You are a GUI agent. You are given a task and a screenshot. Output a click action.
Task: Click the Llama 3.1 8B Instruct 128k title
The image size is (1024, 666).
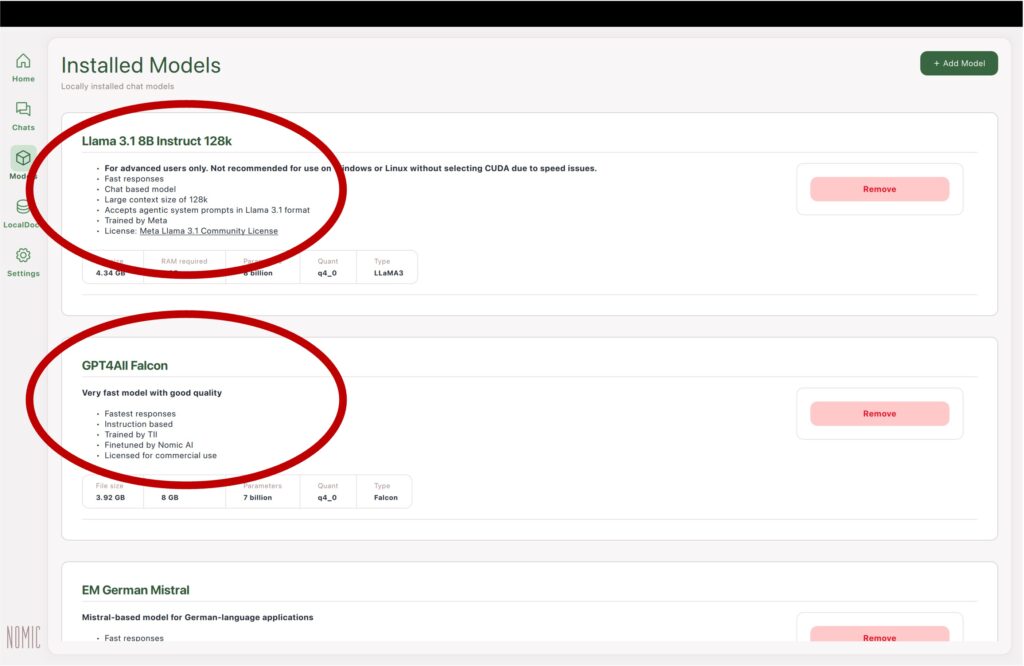pos(157,141)
